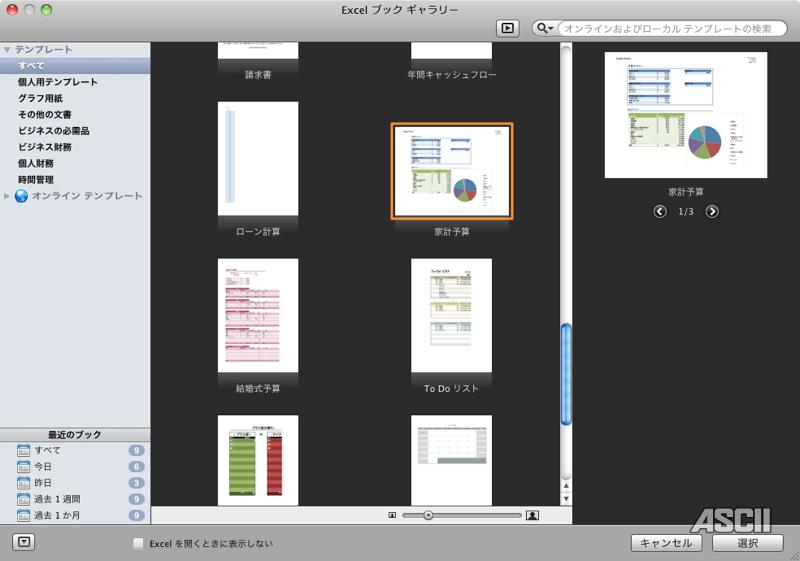Viewport: 800px width, 561px height.
Task: Click calendar icon beside 昨日
Action: [x=23, y=483]
